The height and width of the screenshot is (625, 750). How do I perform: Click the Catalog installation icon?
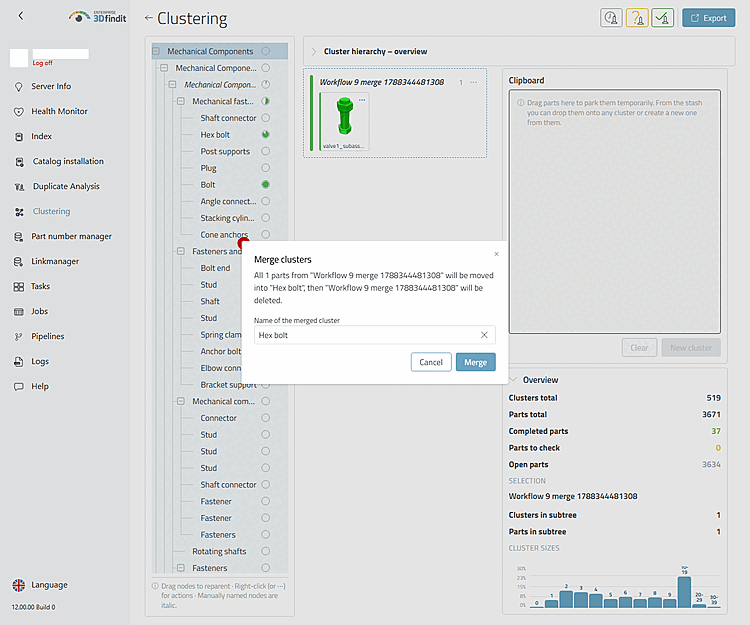pyautogui.click(x=19, y=162)
